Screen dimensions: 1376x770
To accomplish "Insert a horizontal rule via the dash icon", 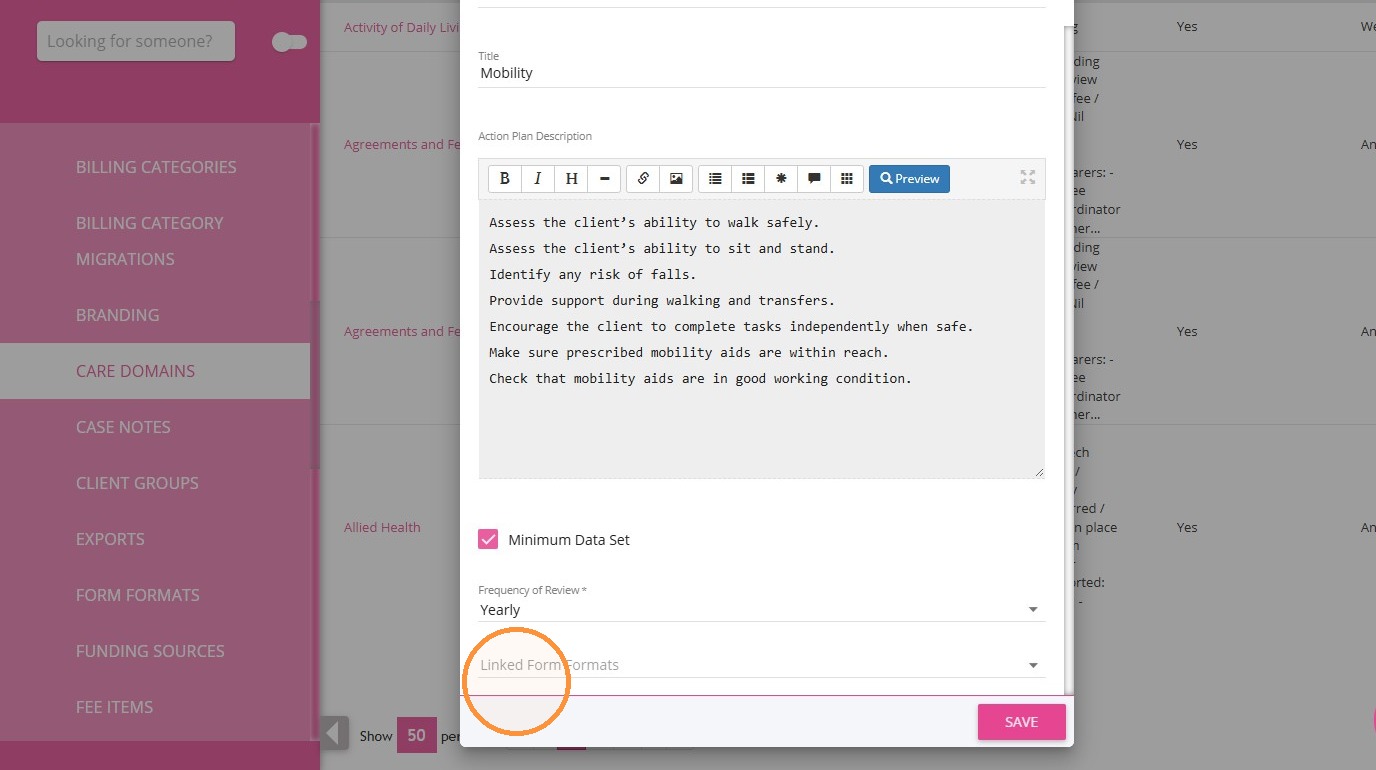I will pyautogui.click(x=604, y=179).
